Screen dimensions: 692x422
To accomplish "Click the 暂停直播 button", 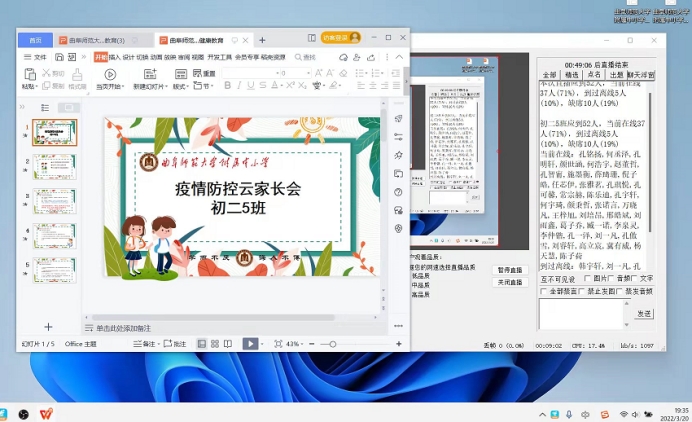I will tap(510, 270).
